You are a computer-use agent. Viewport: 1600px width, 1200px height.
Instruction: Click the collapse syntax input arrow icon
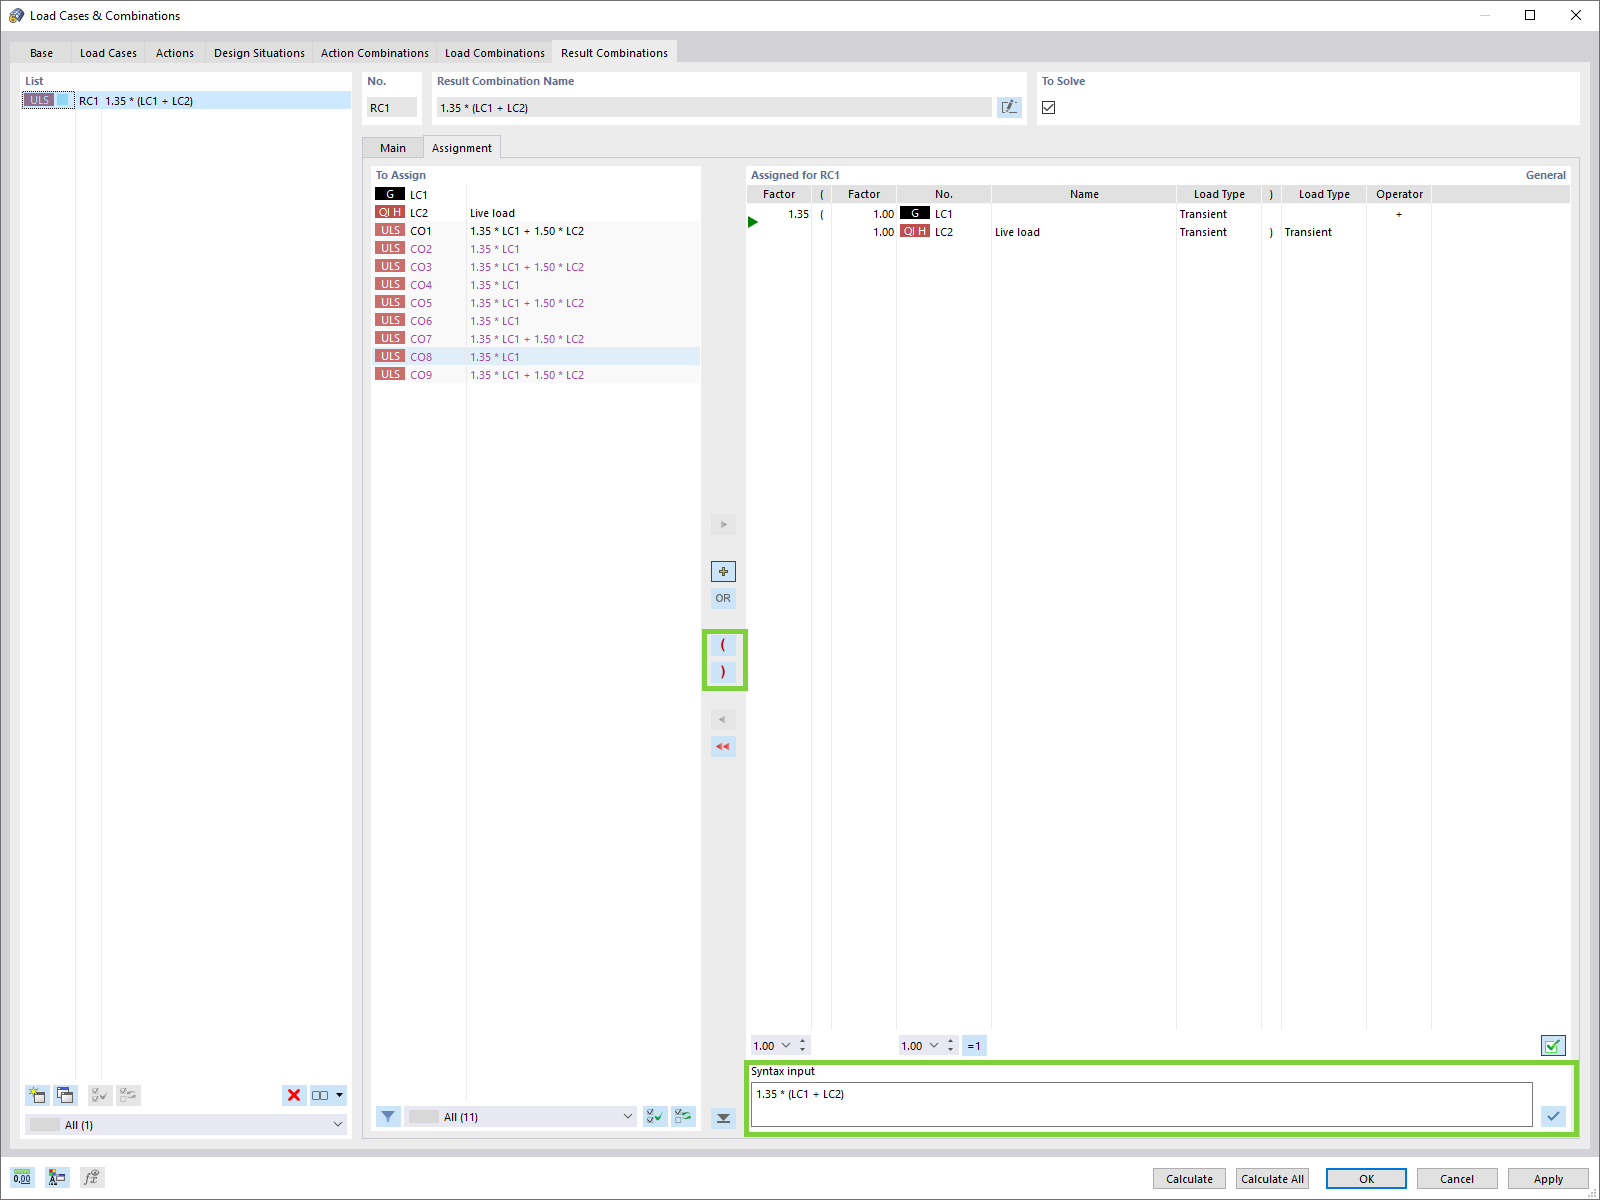click(723, 1118)
